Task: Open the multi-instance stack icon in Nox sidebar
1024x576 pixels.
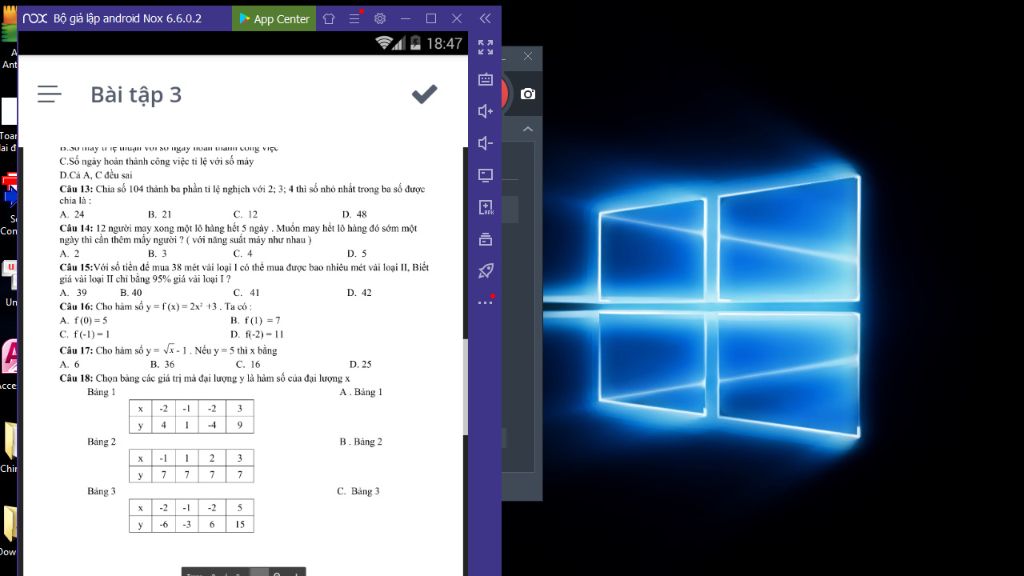Action: click(x=485, y=239)
